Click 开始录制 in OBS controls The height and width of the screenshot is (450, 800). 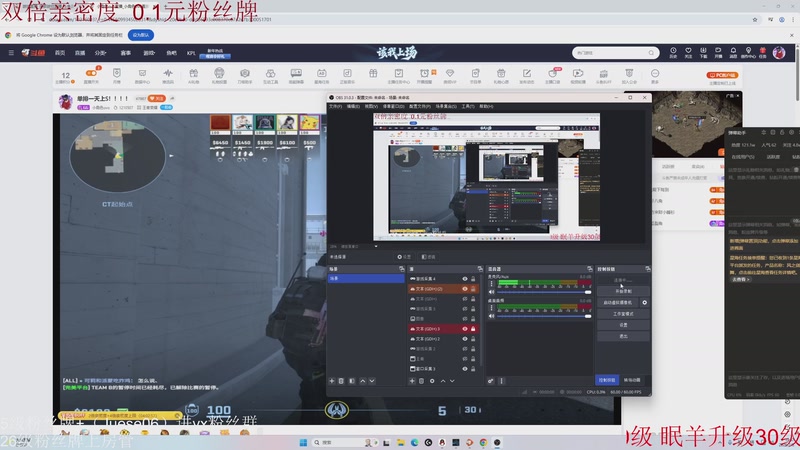pyautogui.click(x=623, y=291)
